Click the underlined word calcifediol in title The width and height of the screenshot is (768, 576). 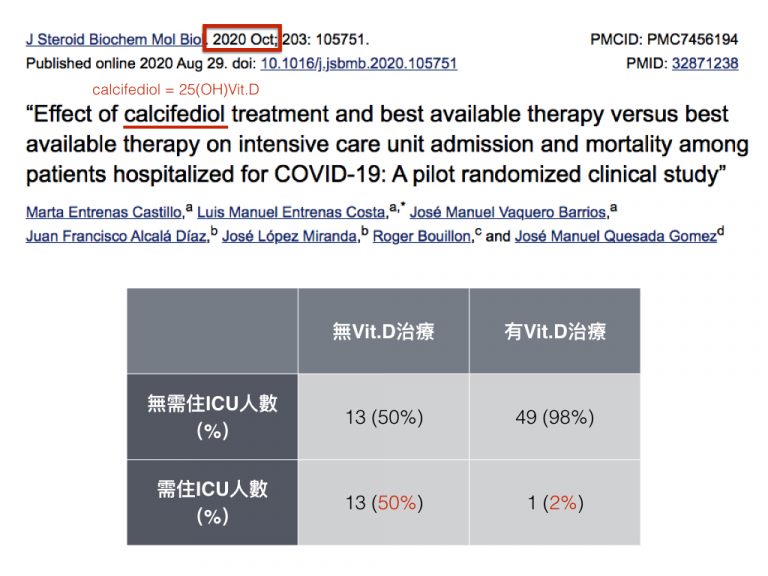tap(175, 115)
